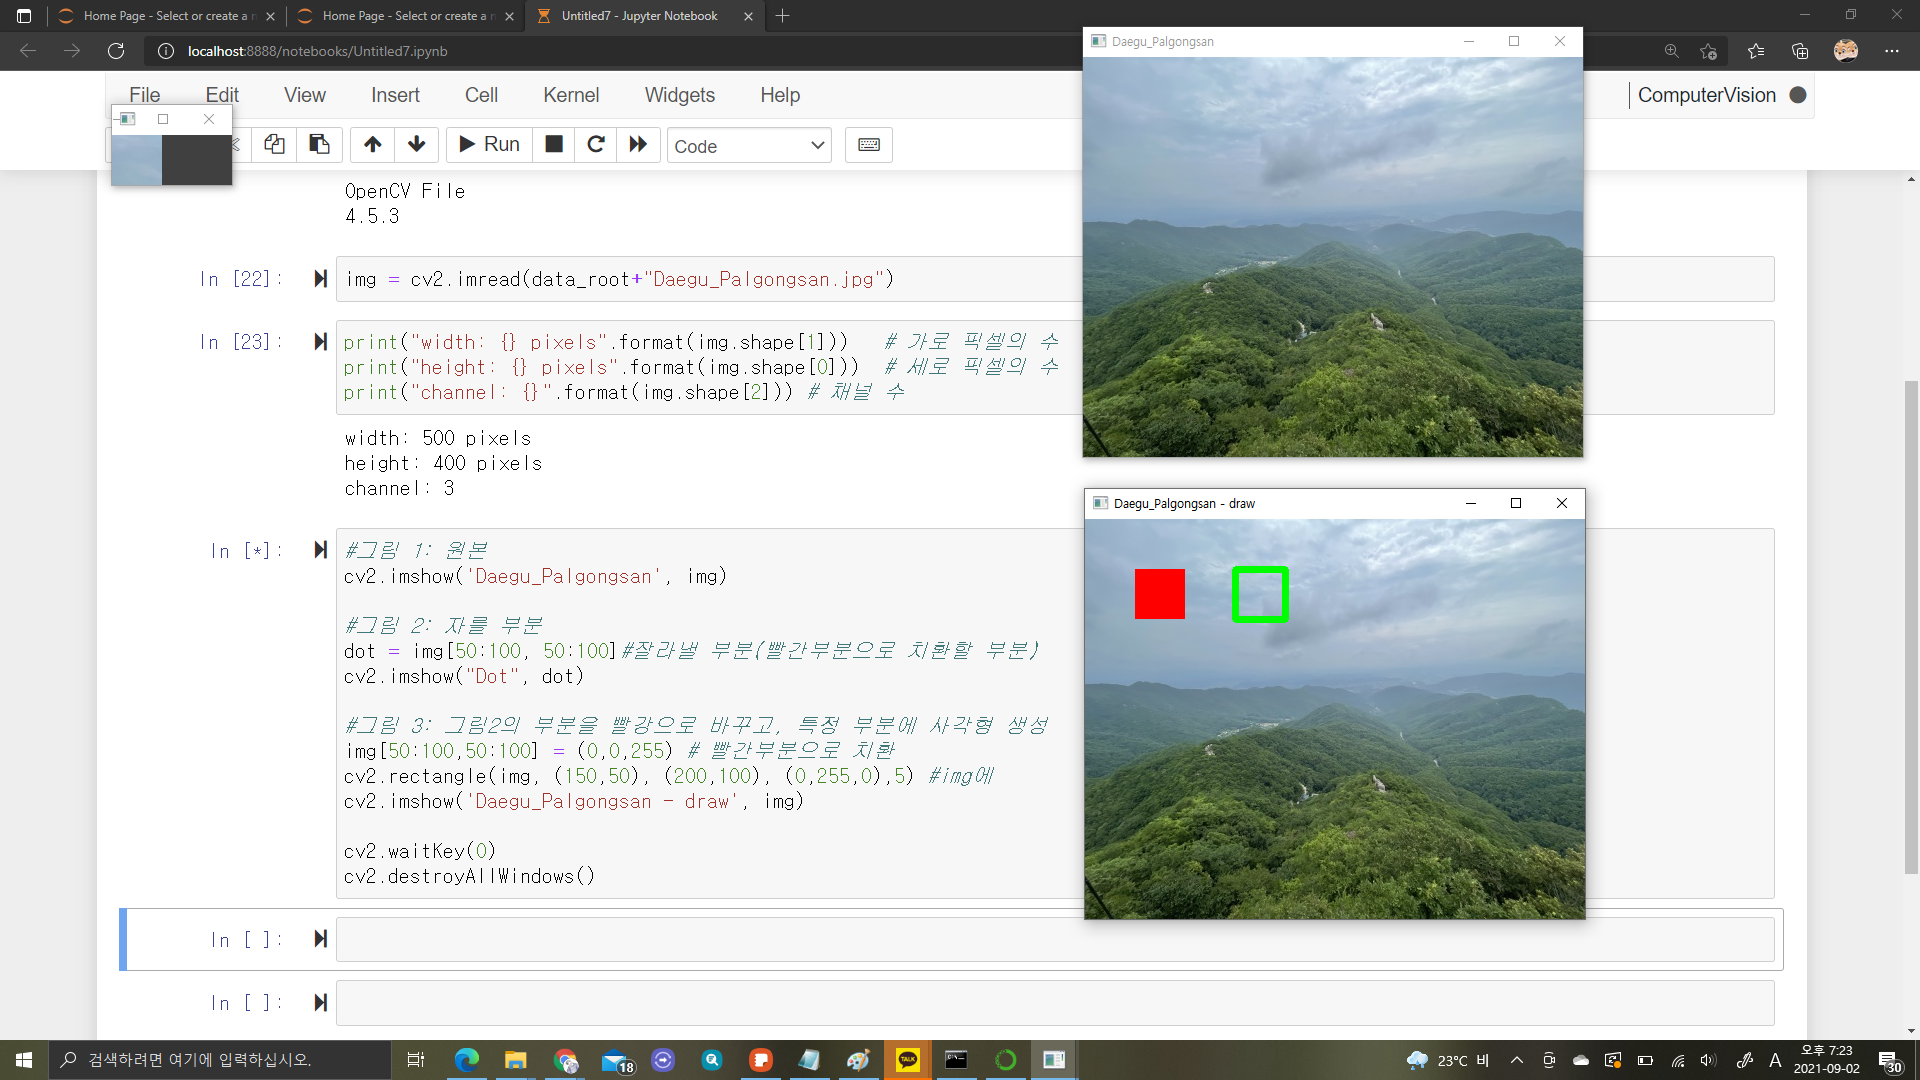Open the command palette keyboard icon
The image size is (1920, 1080).
tap(868, 145)
